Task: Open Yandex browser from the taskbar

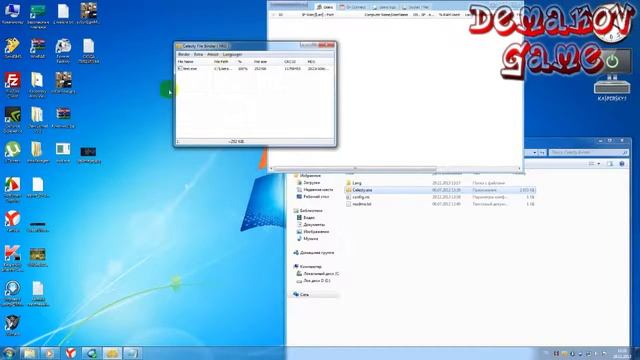Action: [x=71, y=353]
